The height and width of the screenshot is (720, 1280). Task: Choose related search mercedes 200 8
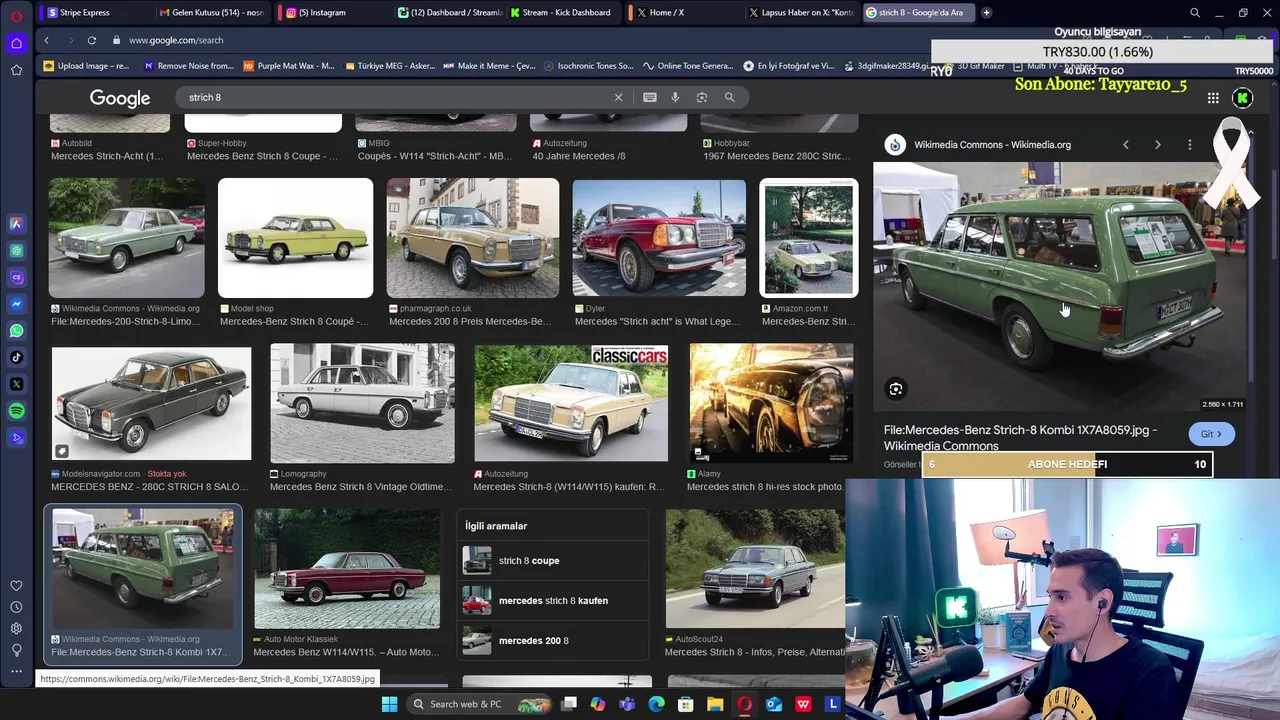(553, 641)
